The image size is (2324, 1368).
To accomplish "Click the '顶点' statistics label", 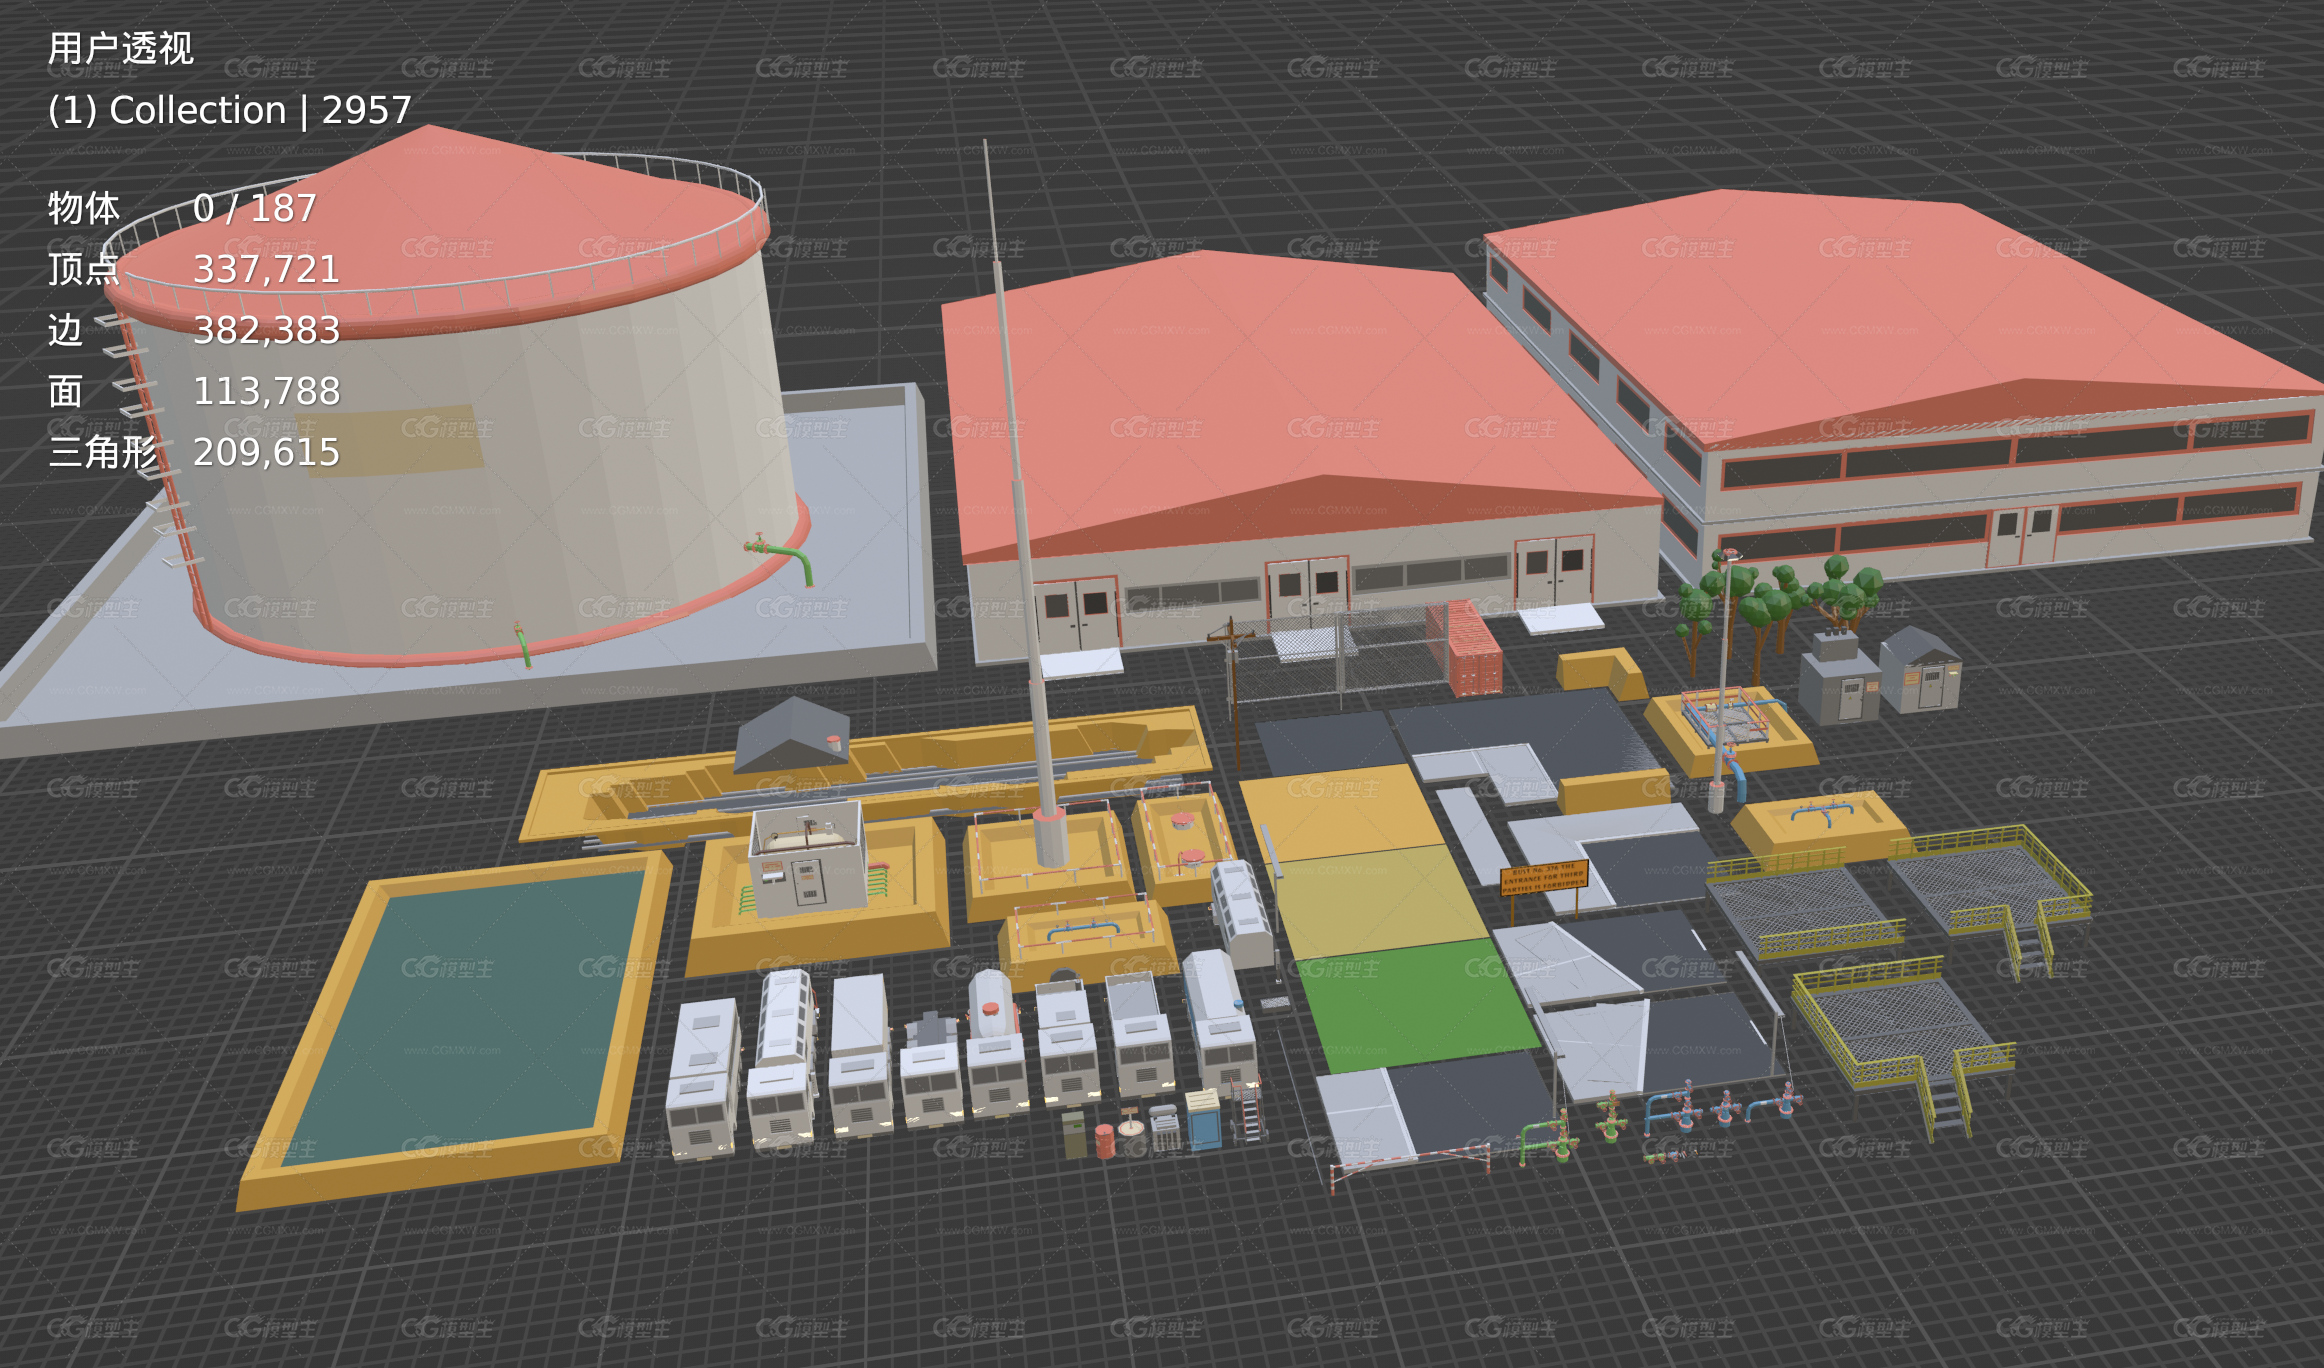I will (83, 269).
